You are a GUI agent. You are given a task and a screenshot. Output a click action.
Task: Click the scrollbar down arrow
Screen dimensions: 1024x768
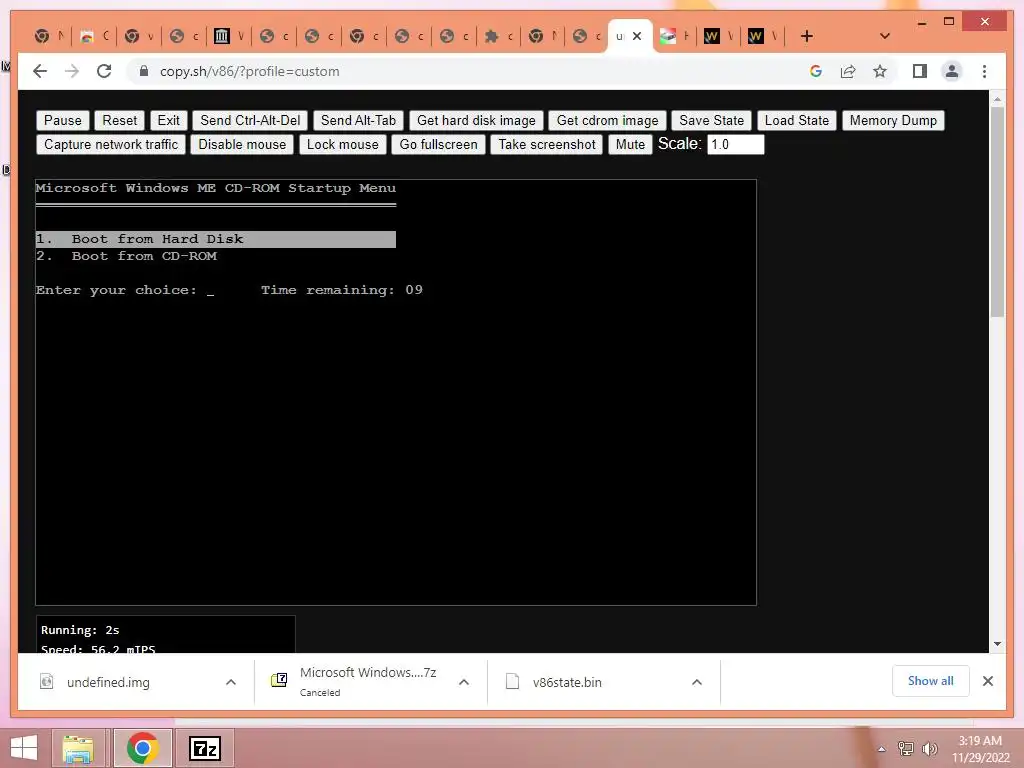[997, 644]
